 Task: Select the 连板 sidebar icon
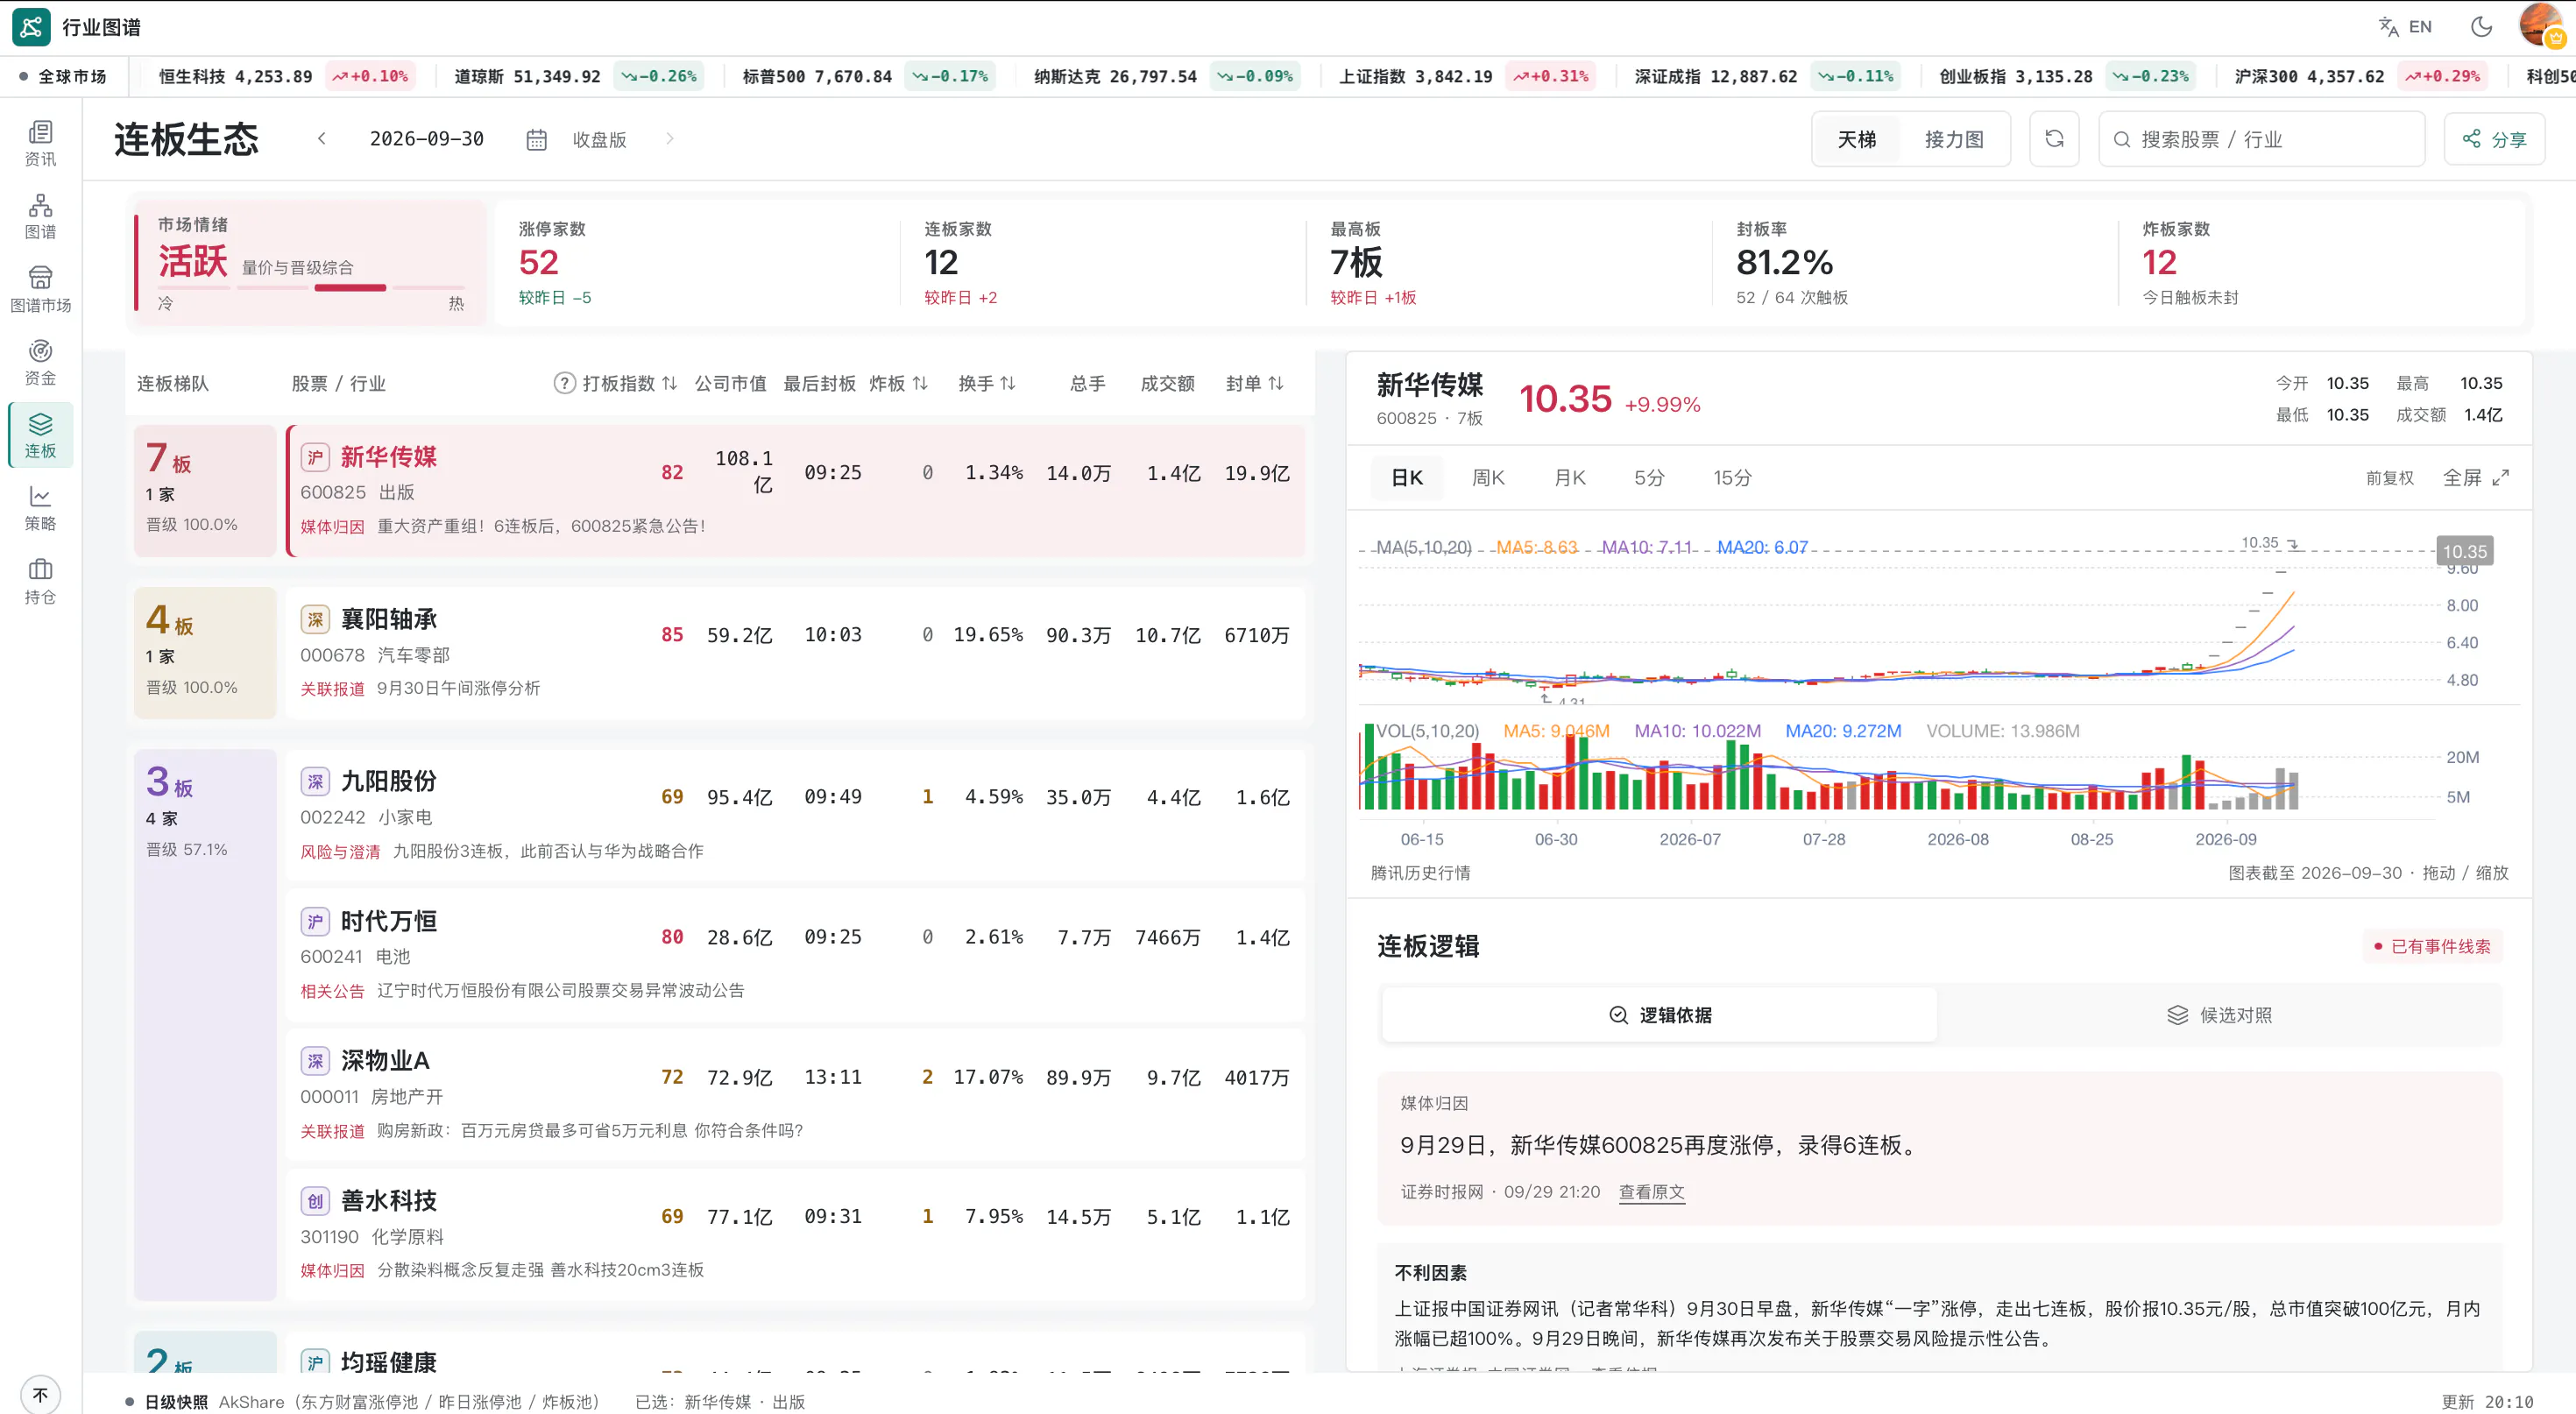tap(40, 435)
